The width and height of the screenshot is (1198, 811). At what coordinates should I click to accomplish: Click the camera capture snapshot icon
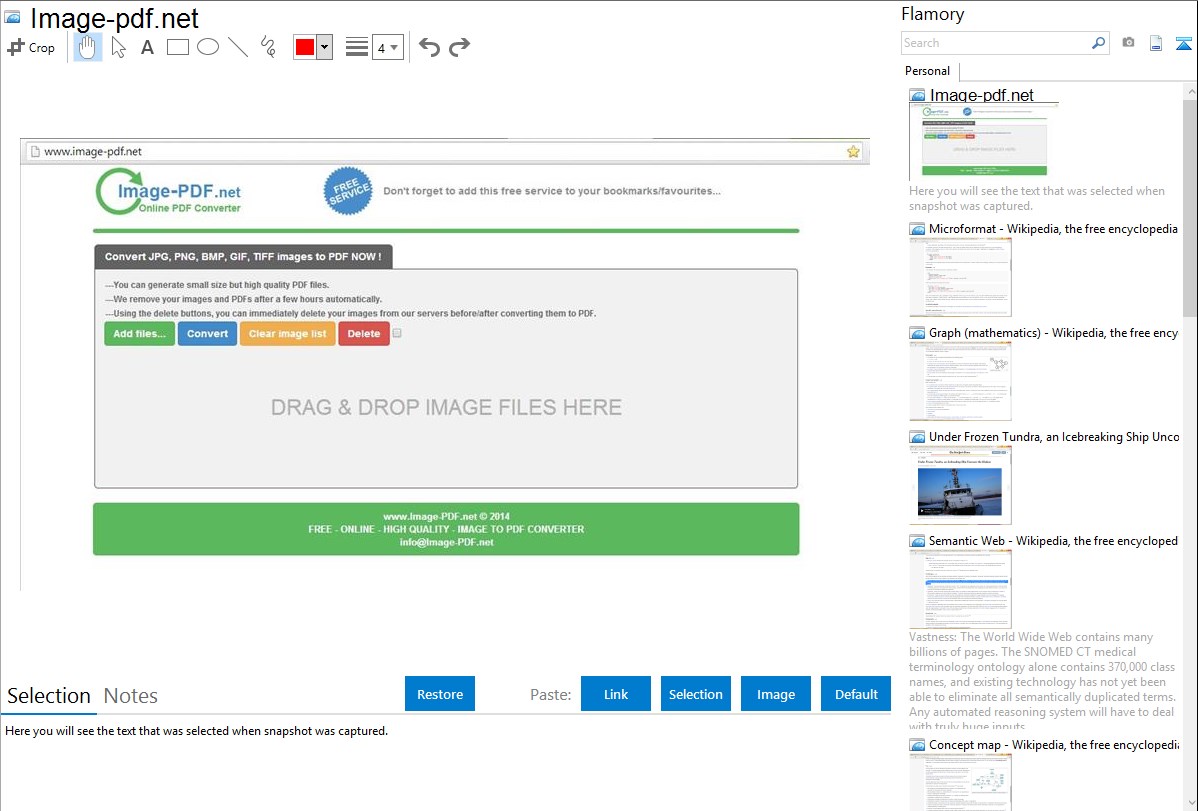1128,43
